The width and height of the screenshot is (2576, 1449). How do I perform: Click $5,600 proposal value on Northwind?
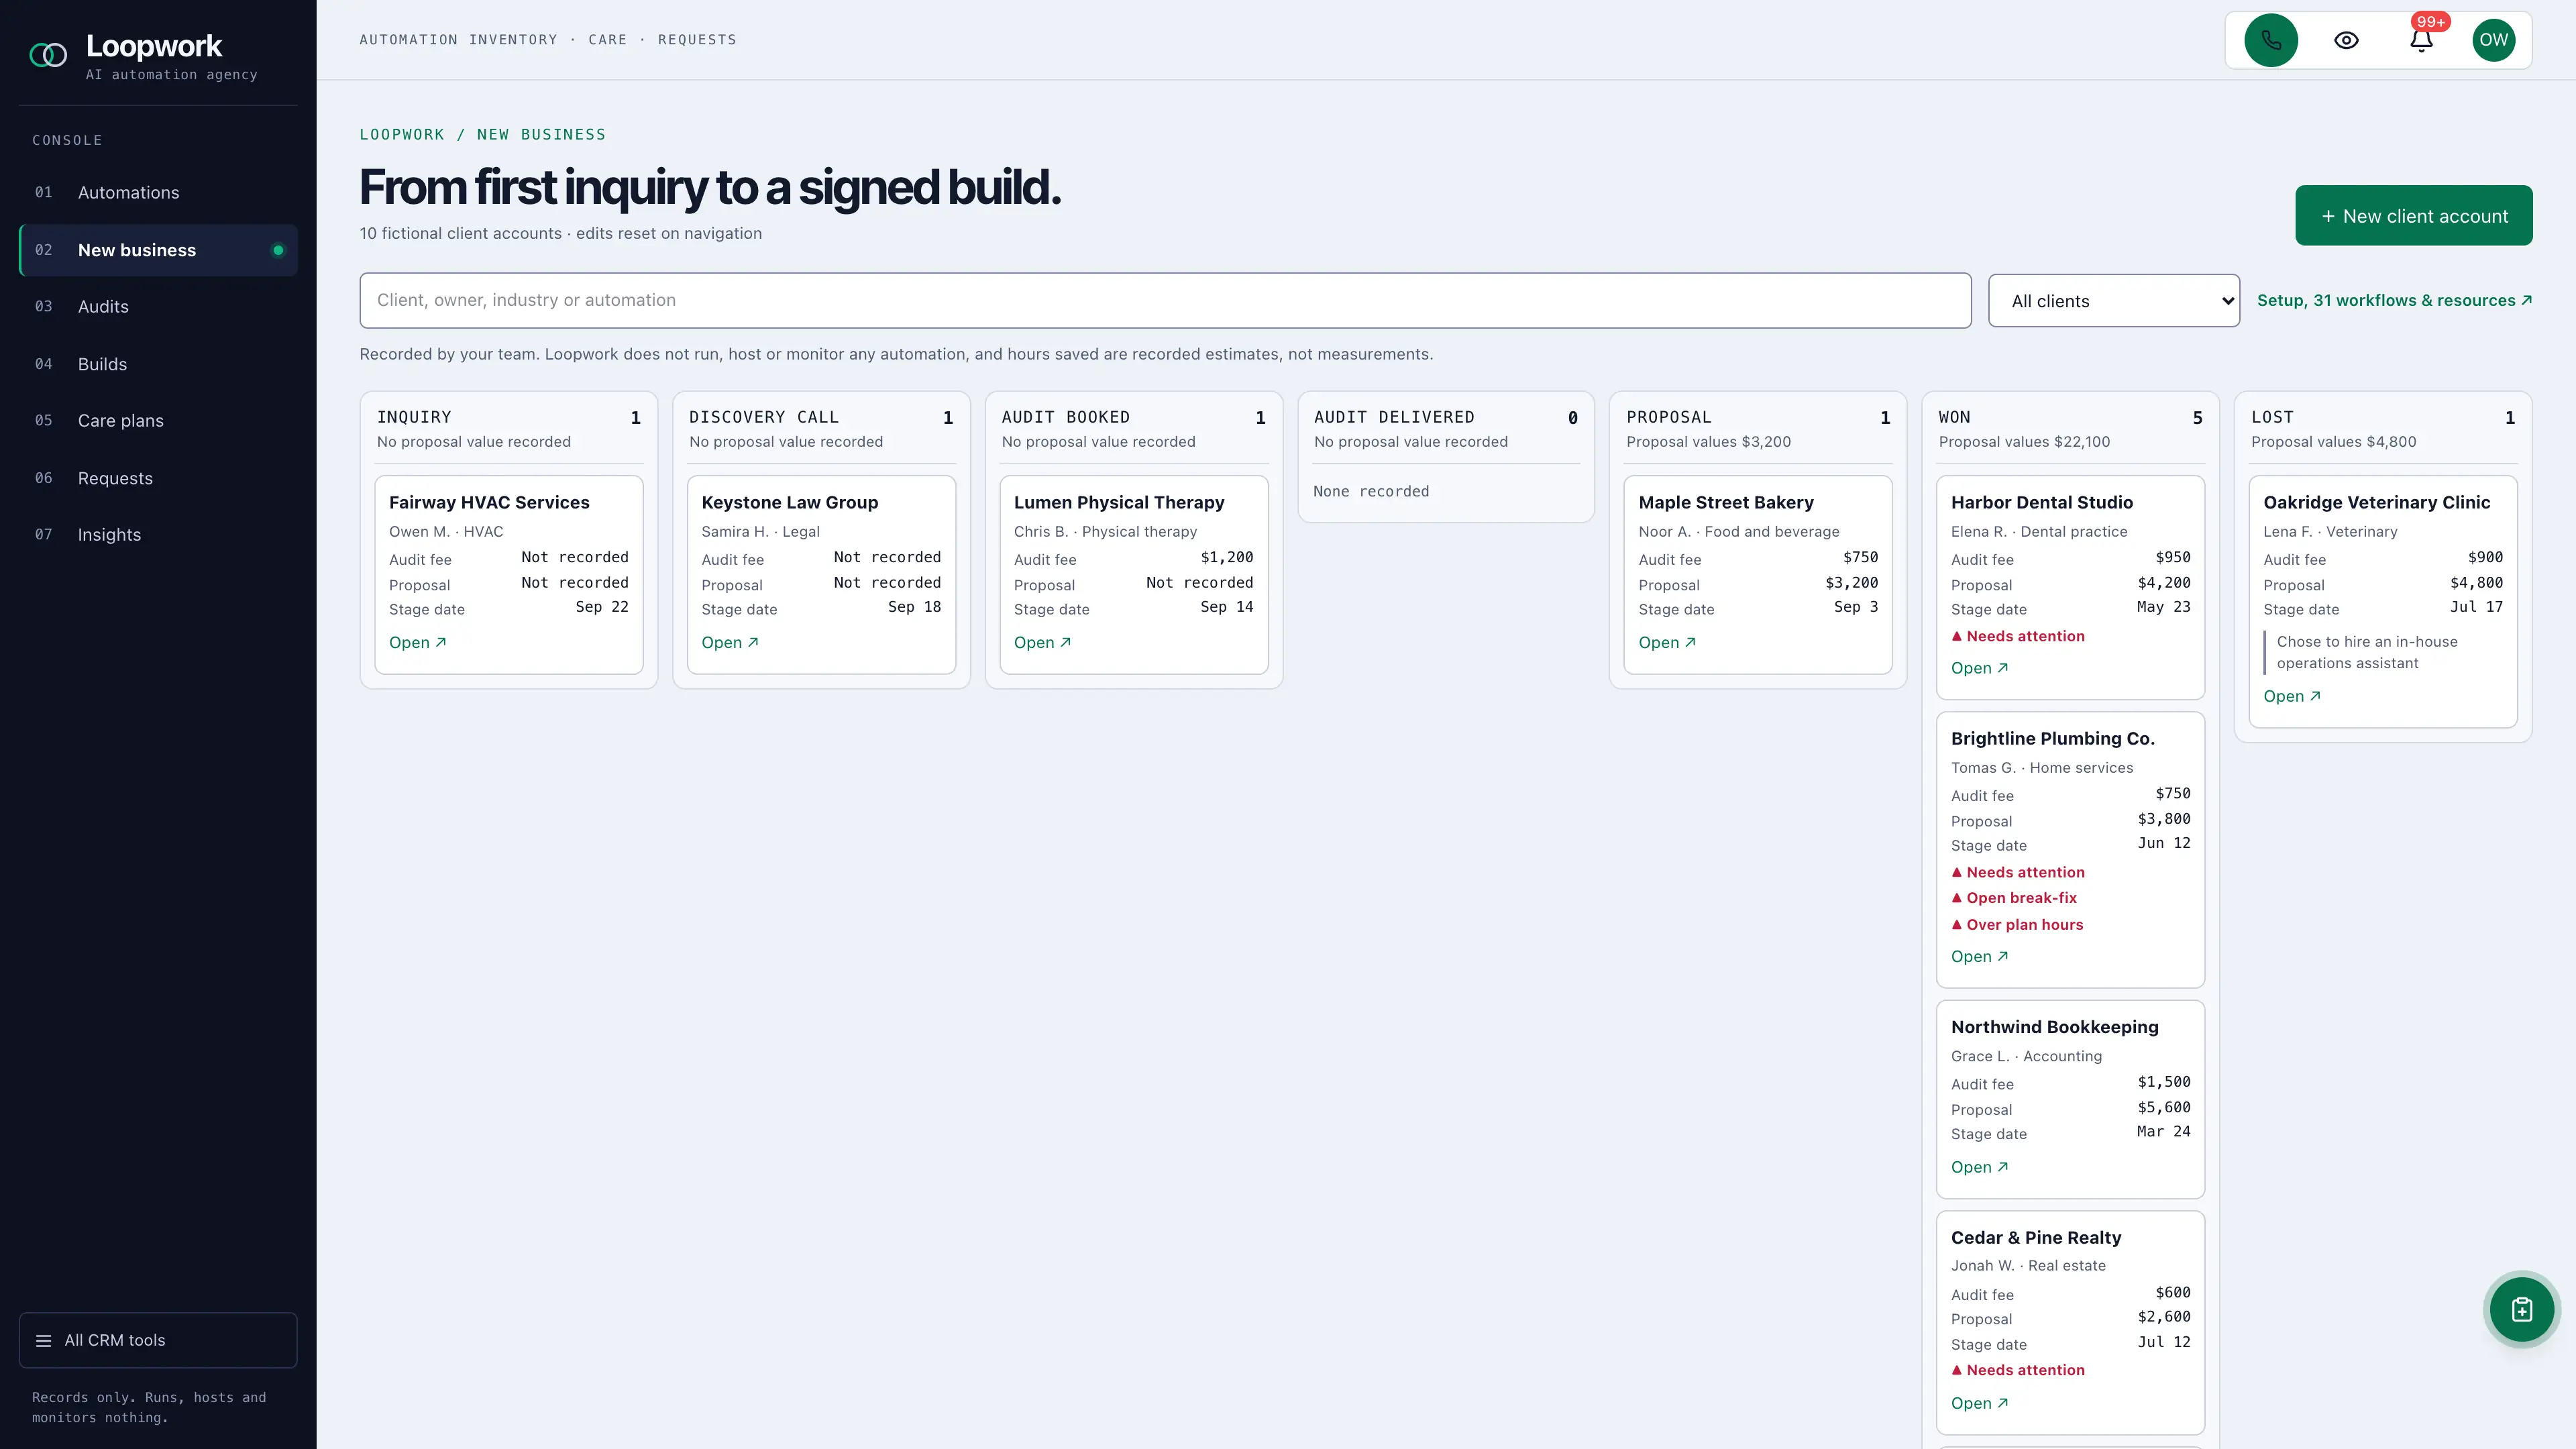coord(2163,1107)
